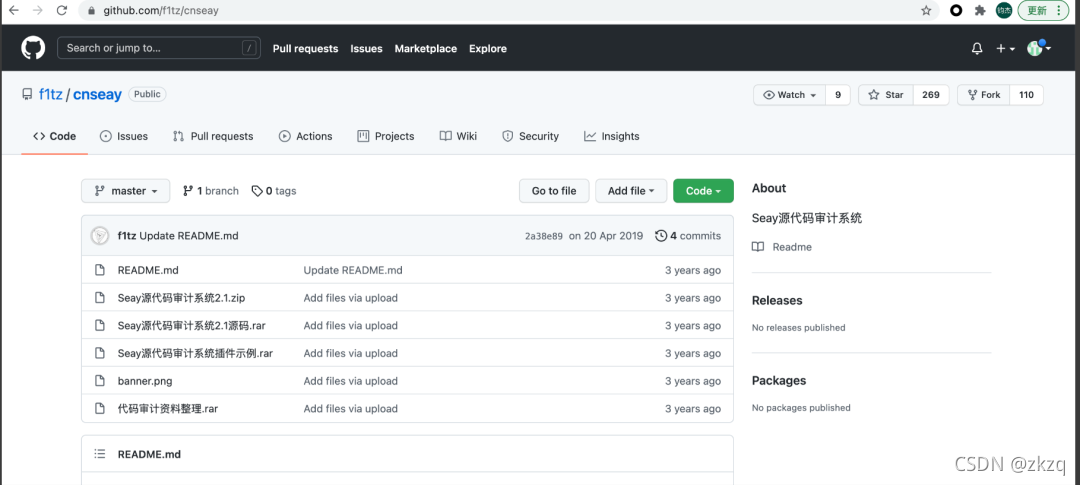The image size is (1080, 485).
Task: Expand the green Code dropdown
Action: [703, 191]
